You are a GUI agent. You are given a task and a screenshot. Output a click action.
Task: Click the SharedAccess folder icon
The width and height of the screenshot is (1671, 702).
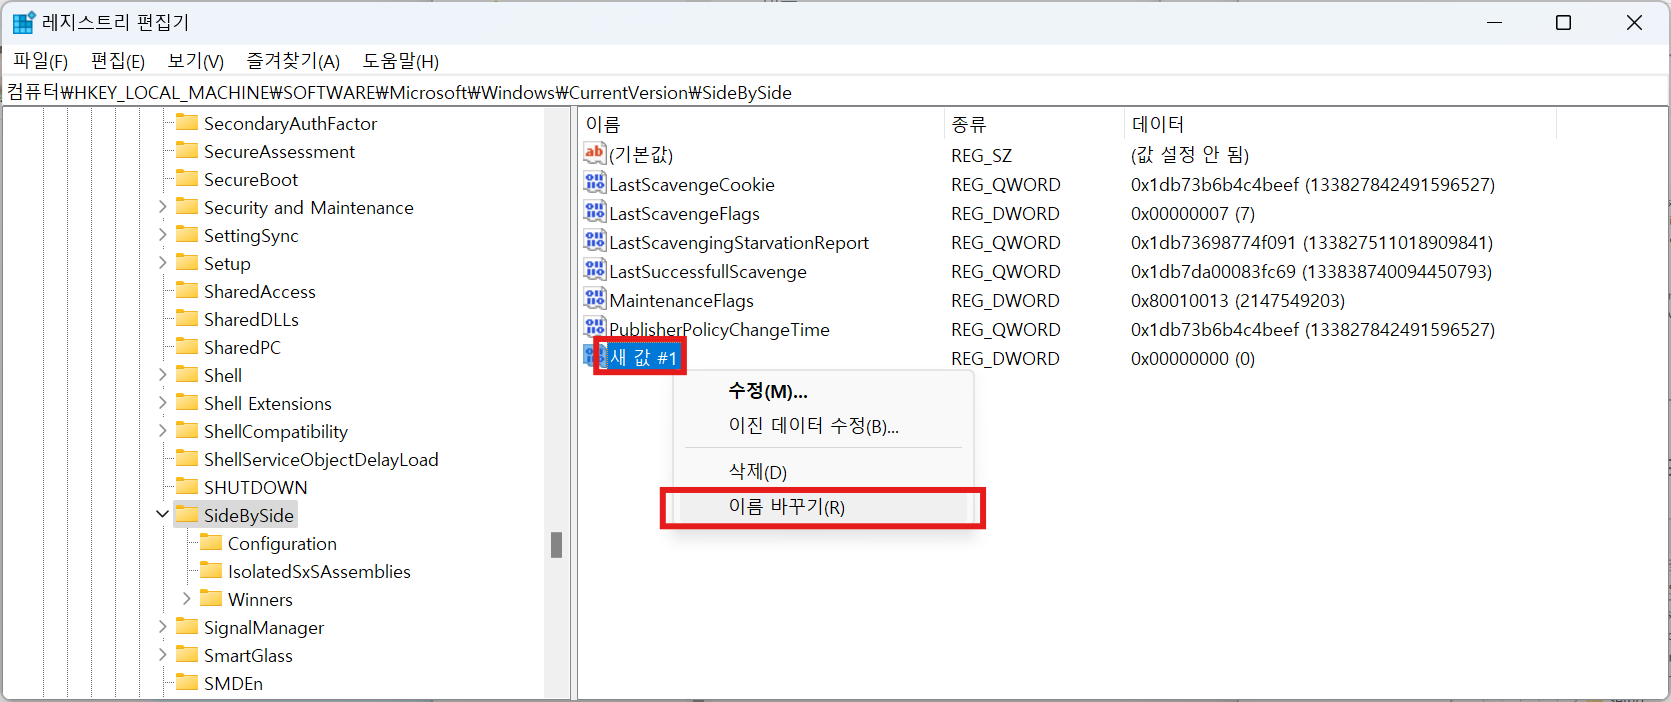coord(187,291)
